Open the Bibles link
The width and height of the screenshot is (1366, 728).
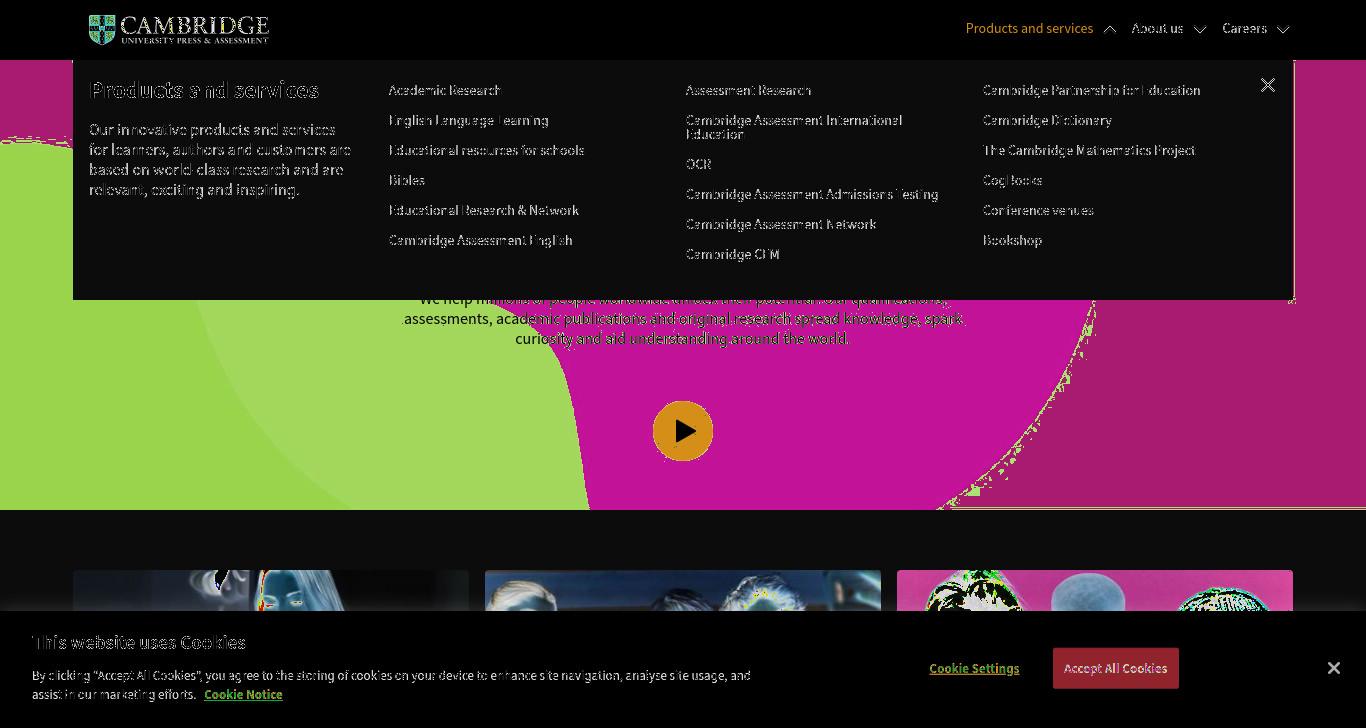[406, 180]
